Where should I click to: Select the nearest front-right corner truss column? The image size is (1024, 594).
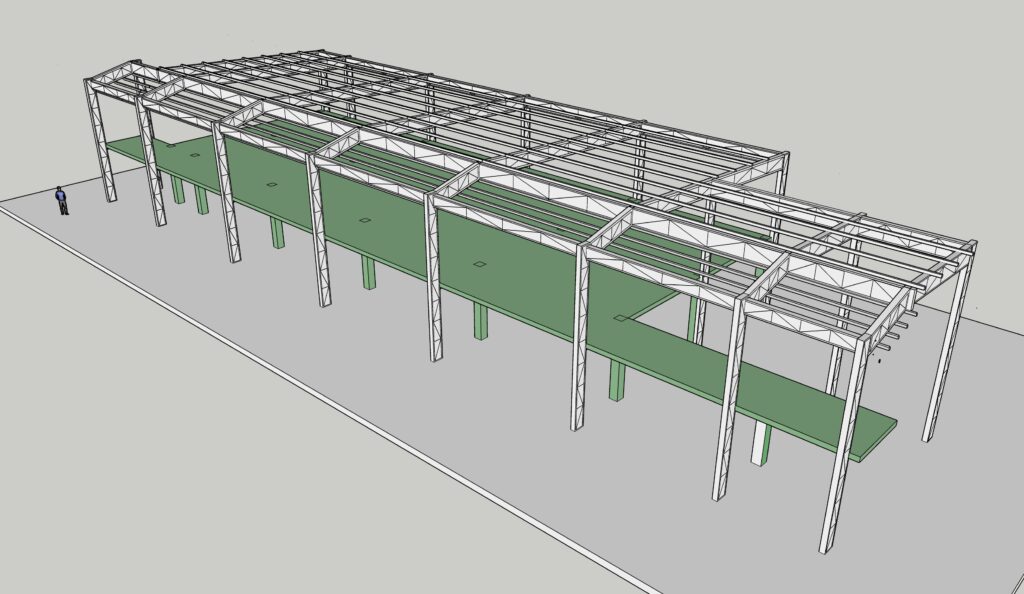coord(843,450)
